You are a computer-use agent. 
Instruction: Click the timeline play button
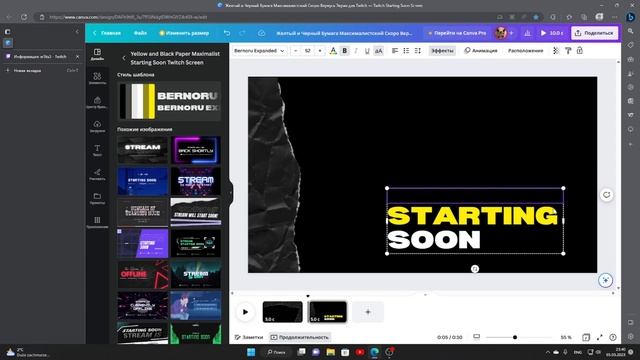coord(245,312)
